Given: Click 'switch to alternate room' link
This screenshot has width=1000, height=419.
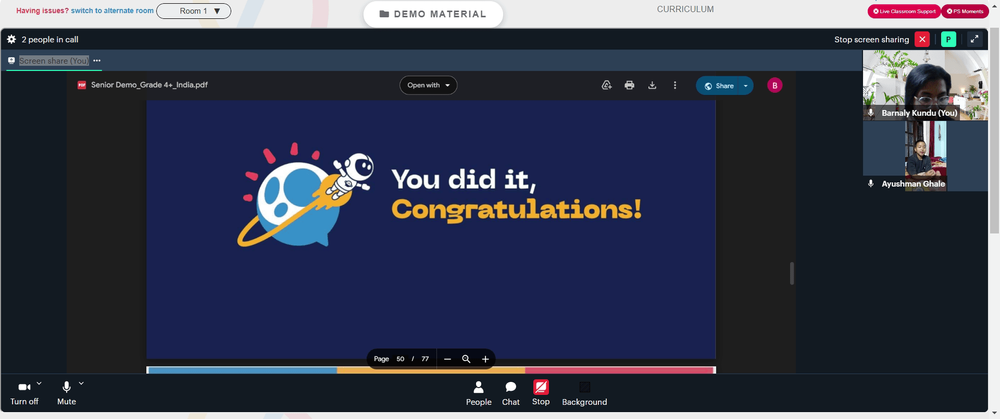Looking at the screenshot, I should click(x=112, y=11).
